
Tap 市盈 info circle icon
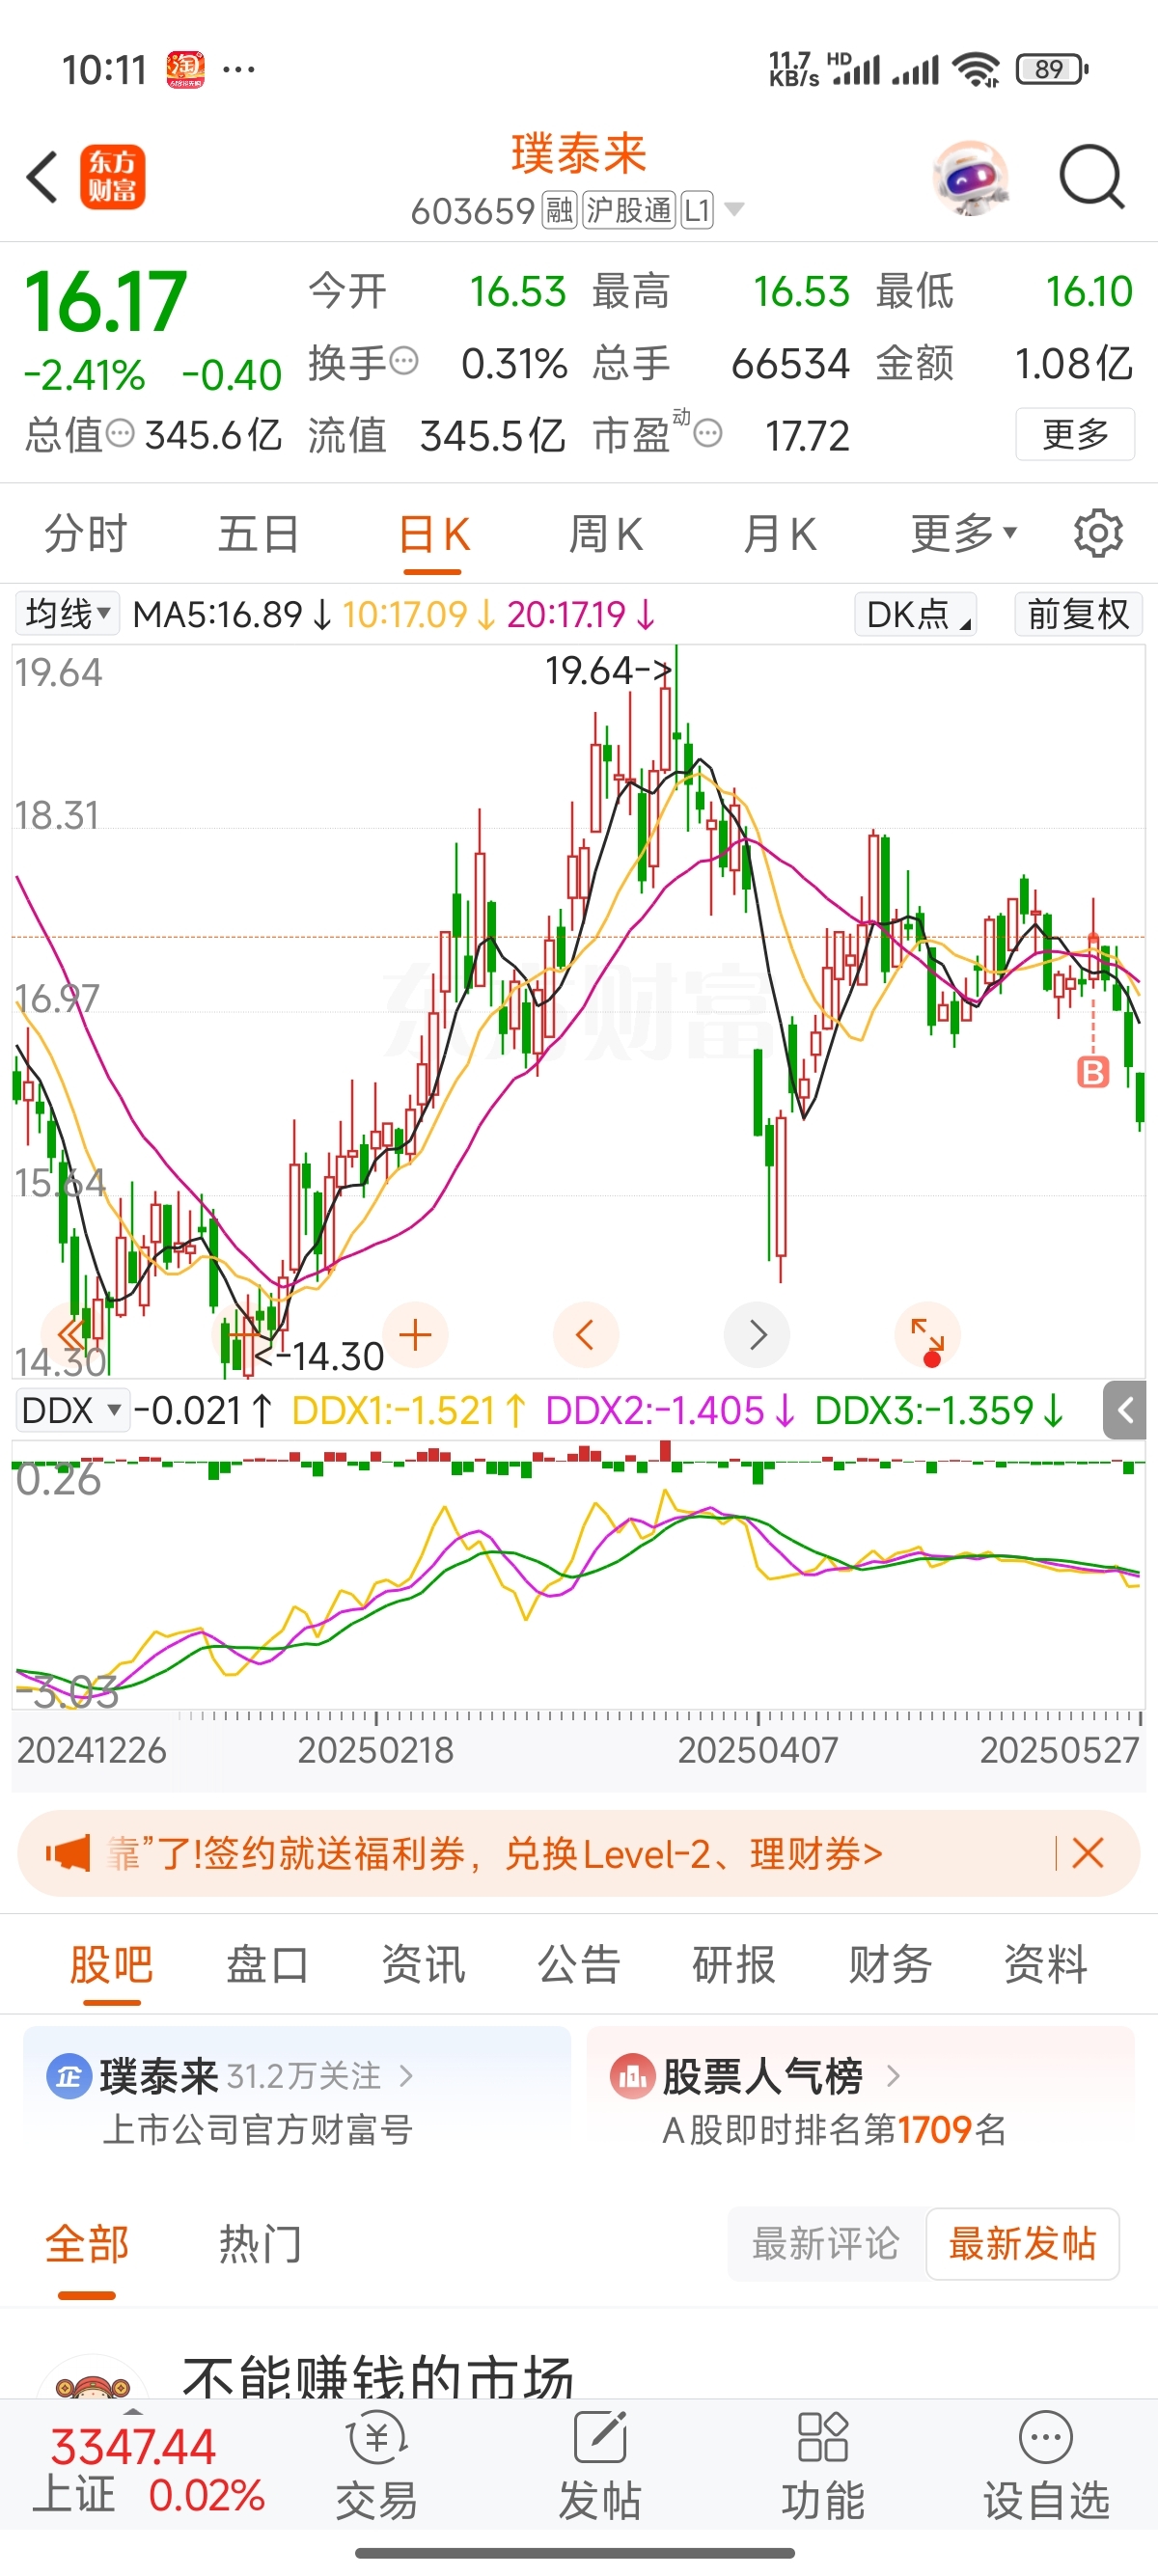708,434
